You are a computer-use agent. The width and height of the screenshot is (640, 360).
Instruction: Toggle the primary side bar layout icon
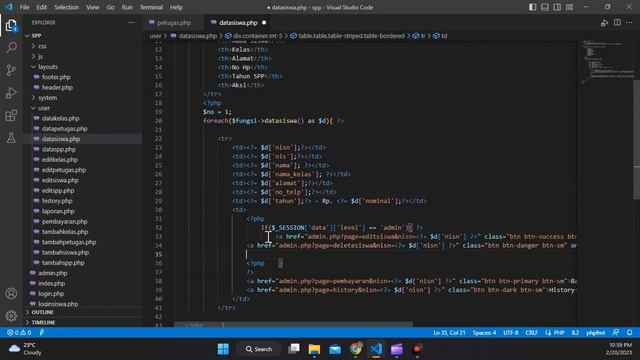532,7
